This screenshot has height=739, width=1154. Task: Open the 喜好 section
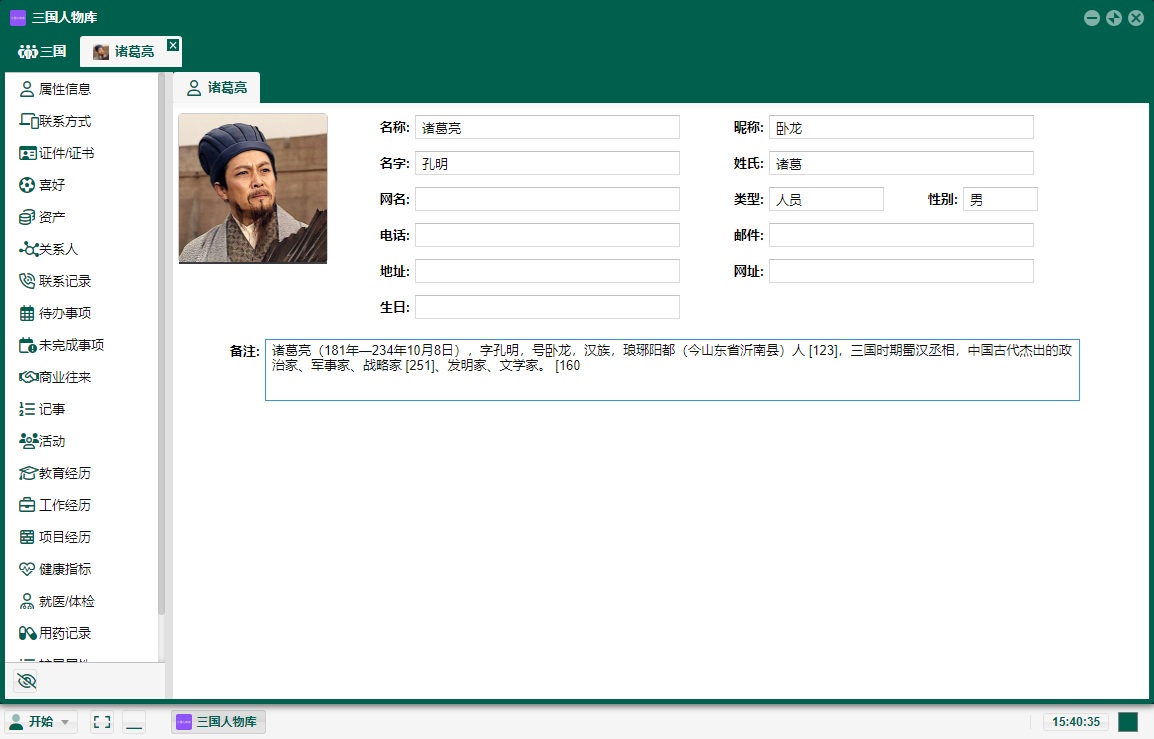pos(50,185)
